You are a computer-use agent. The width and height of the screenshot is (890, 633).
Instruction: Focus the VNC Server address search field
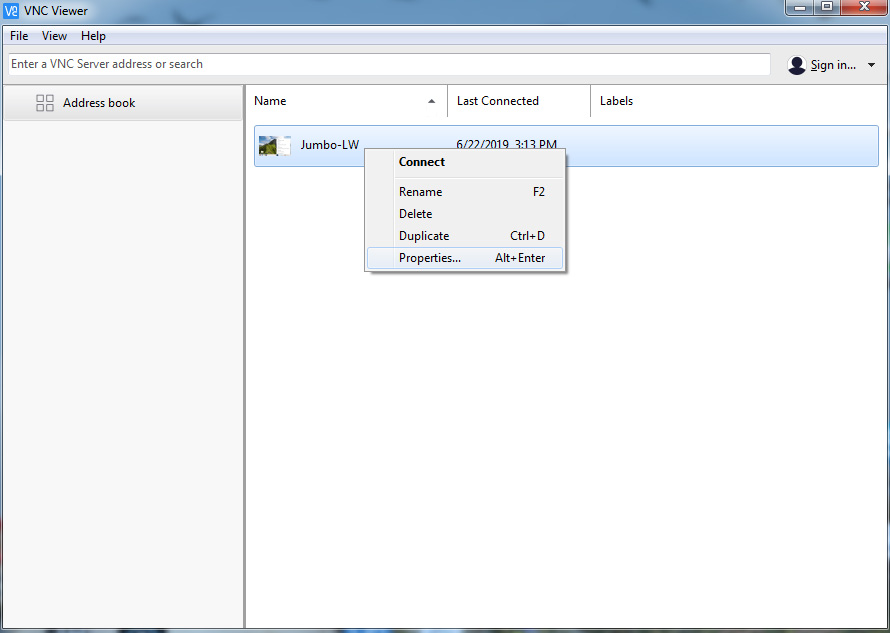pos(388,64)
